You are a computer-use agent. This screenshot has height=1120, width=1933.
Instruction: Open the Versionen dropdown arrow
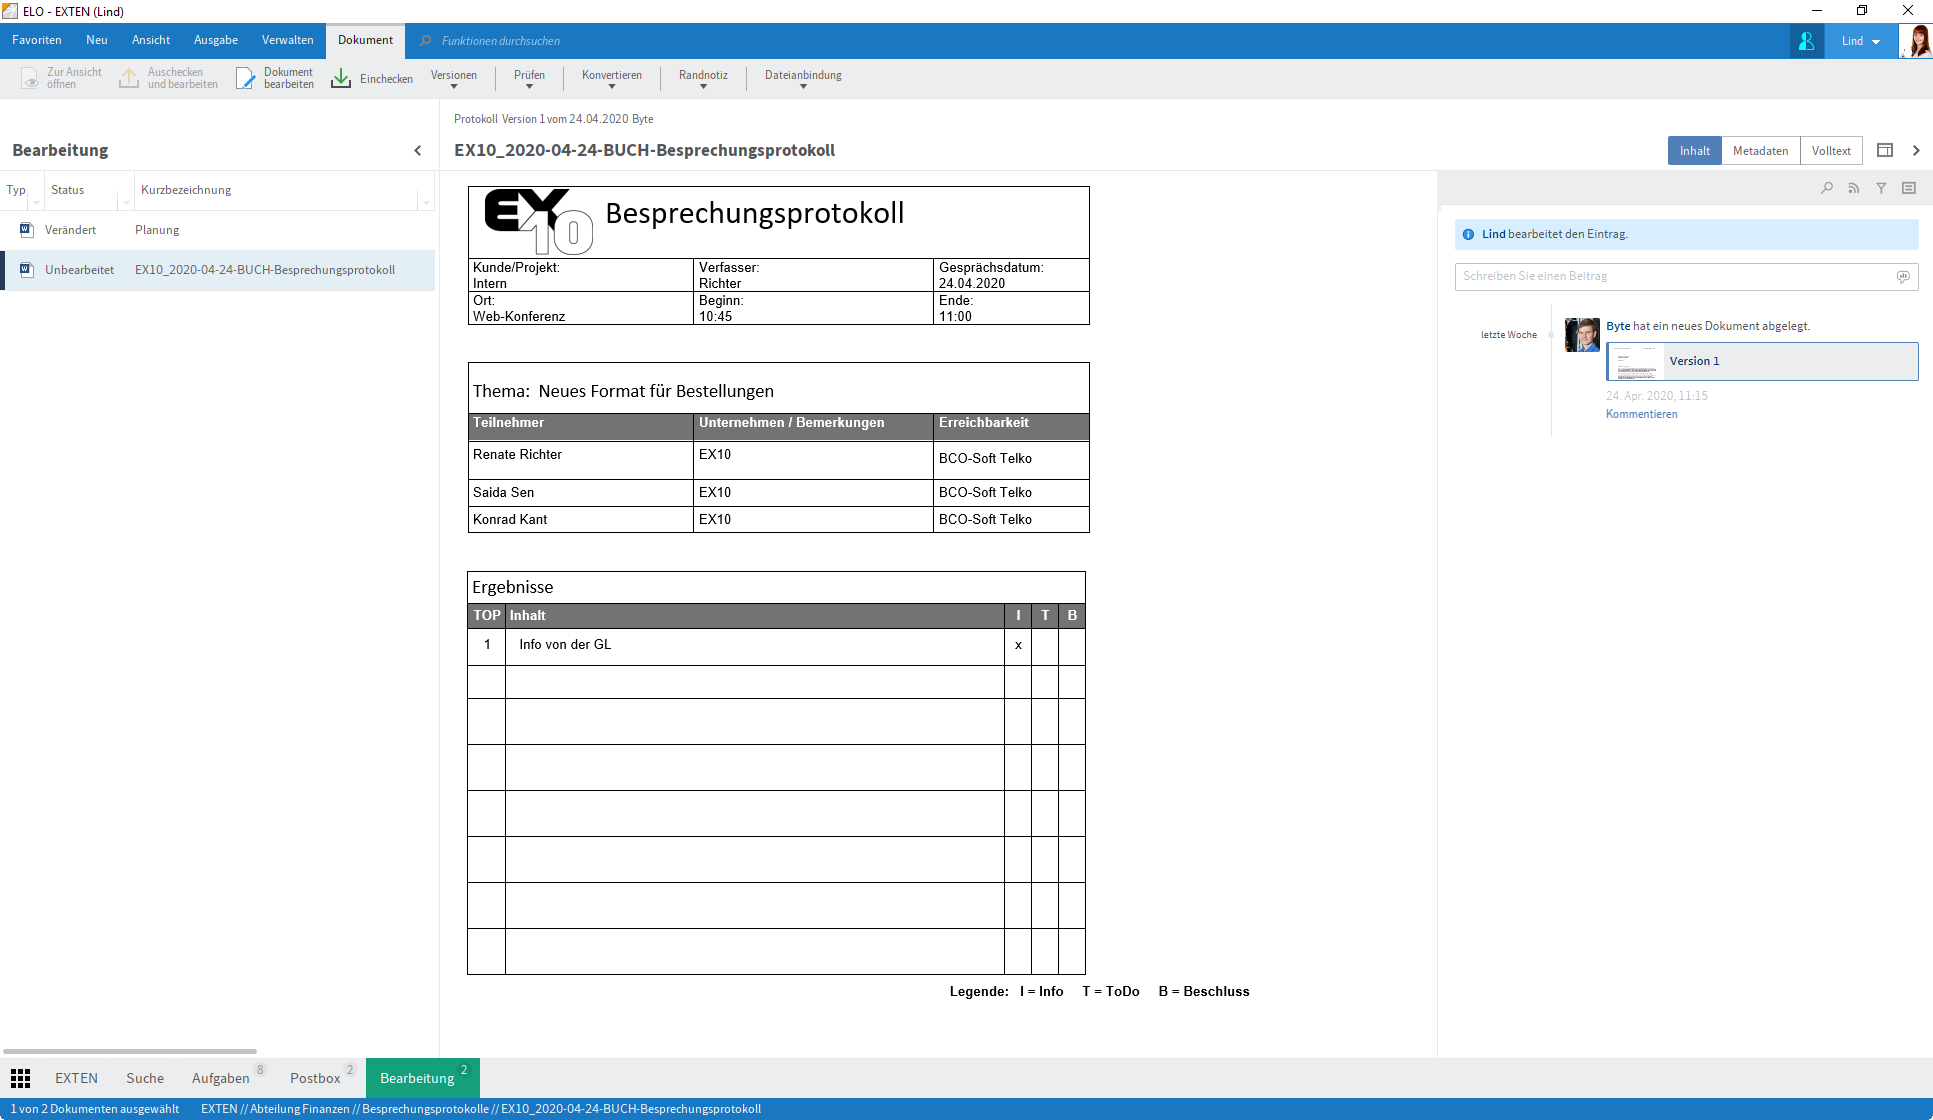tap(453, 85)
